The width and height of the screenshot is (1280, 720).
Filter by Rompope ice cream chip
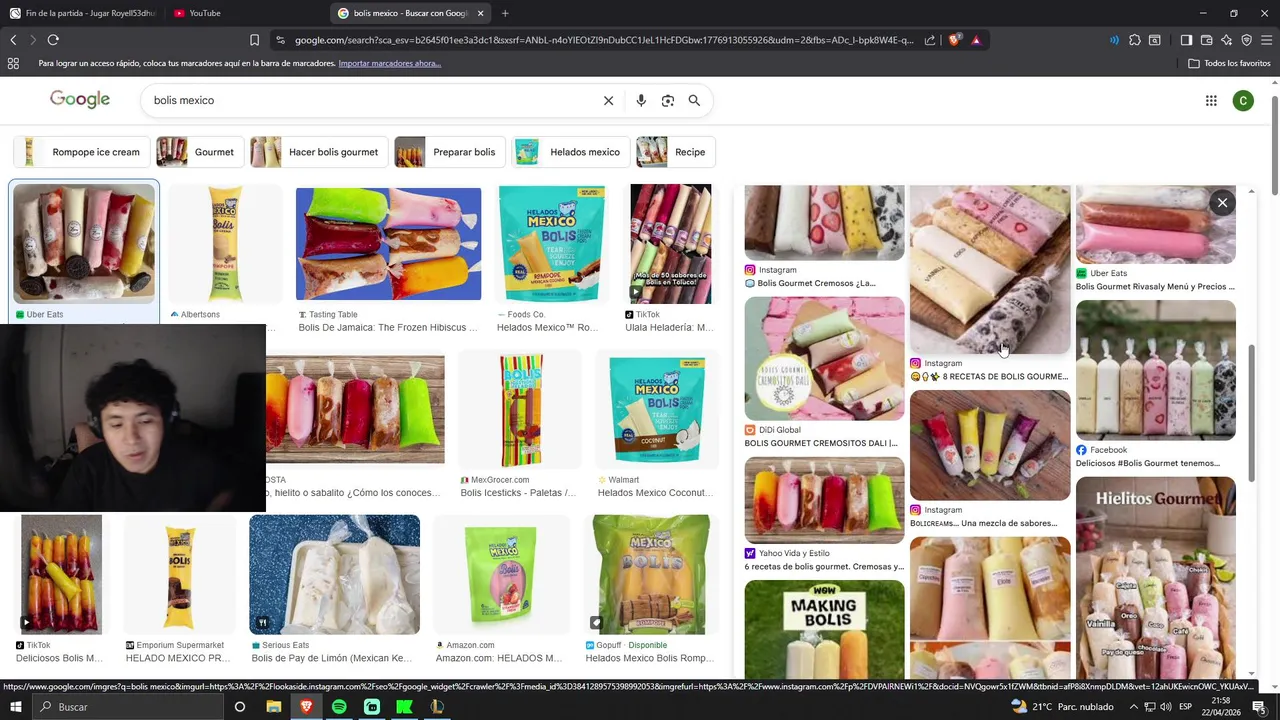coord(81,152)
